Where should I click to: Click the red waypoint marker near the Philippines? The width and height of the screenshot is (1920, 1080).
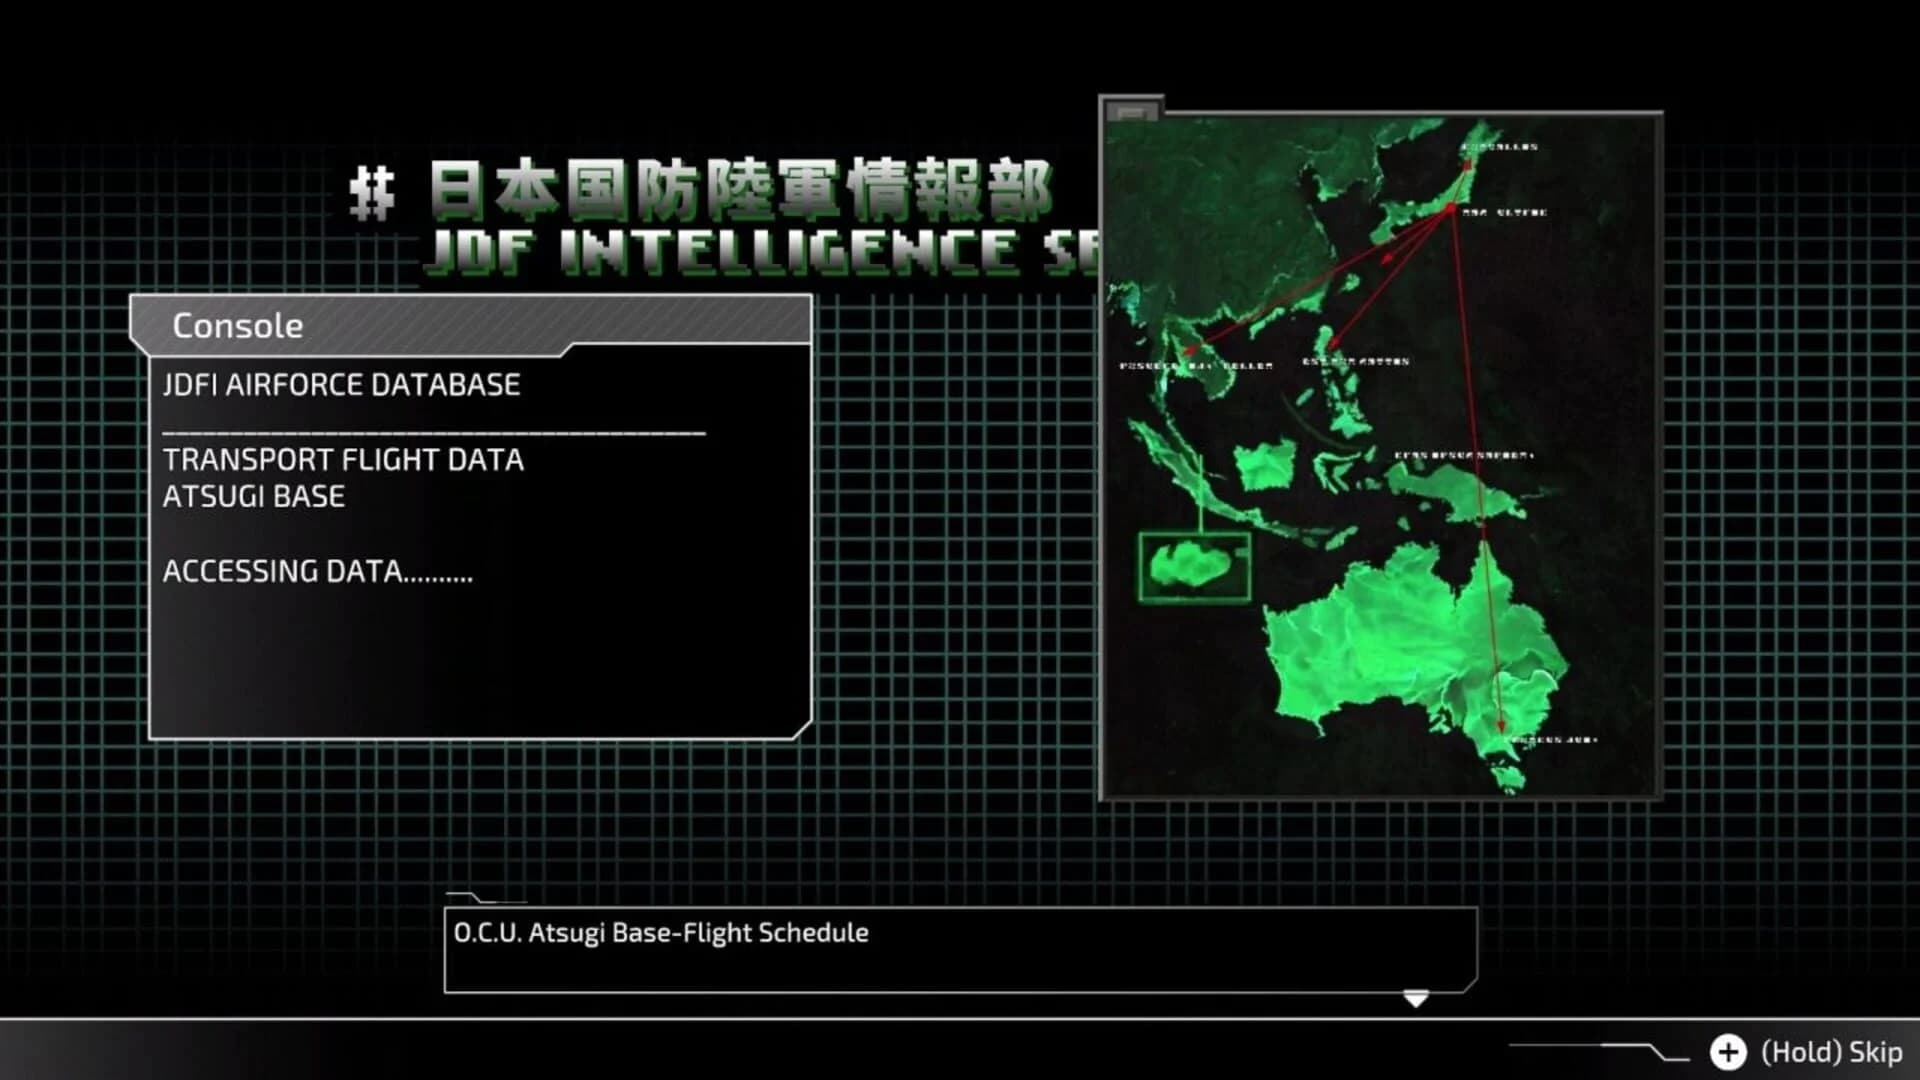click(1334, 344)
